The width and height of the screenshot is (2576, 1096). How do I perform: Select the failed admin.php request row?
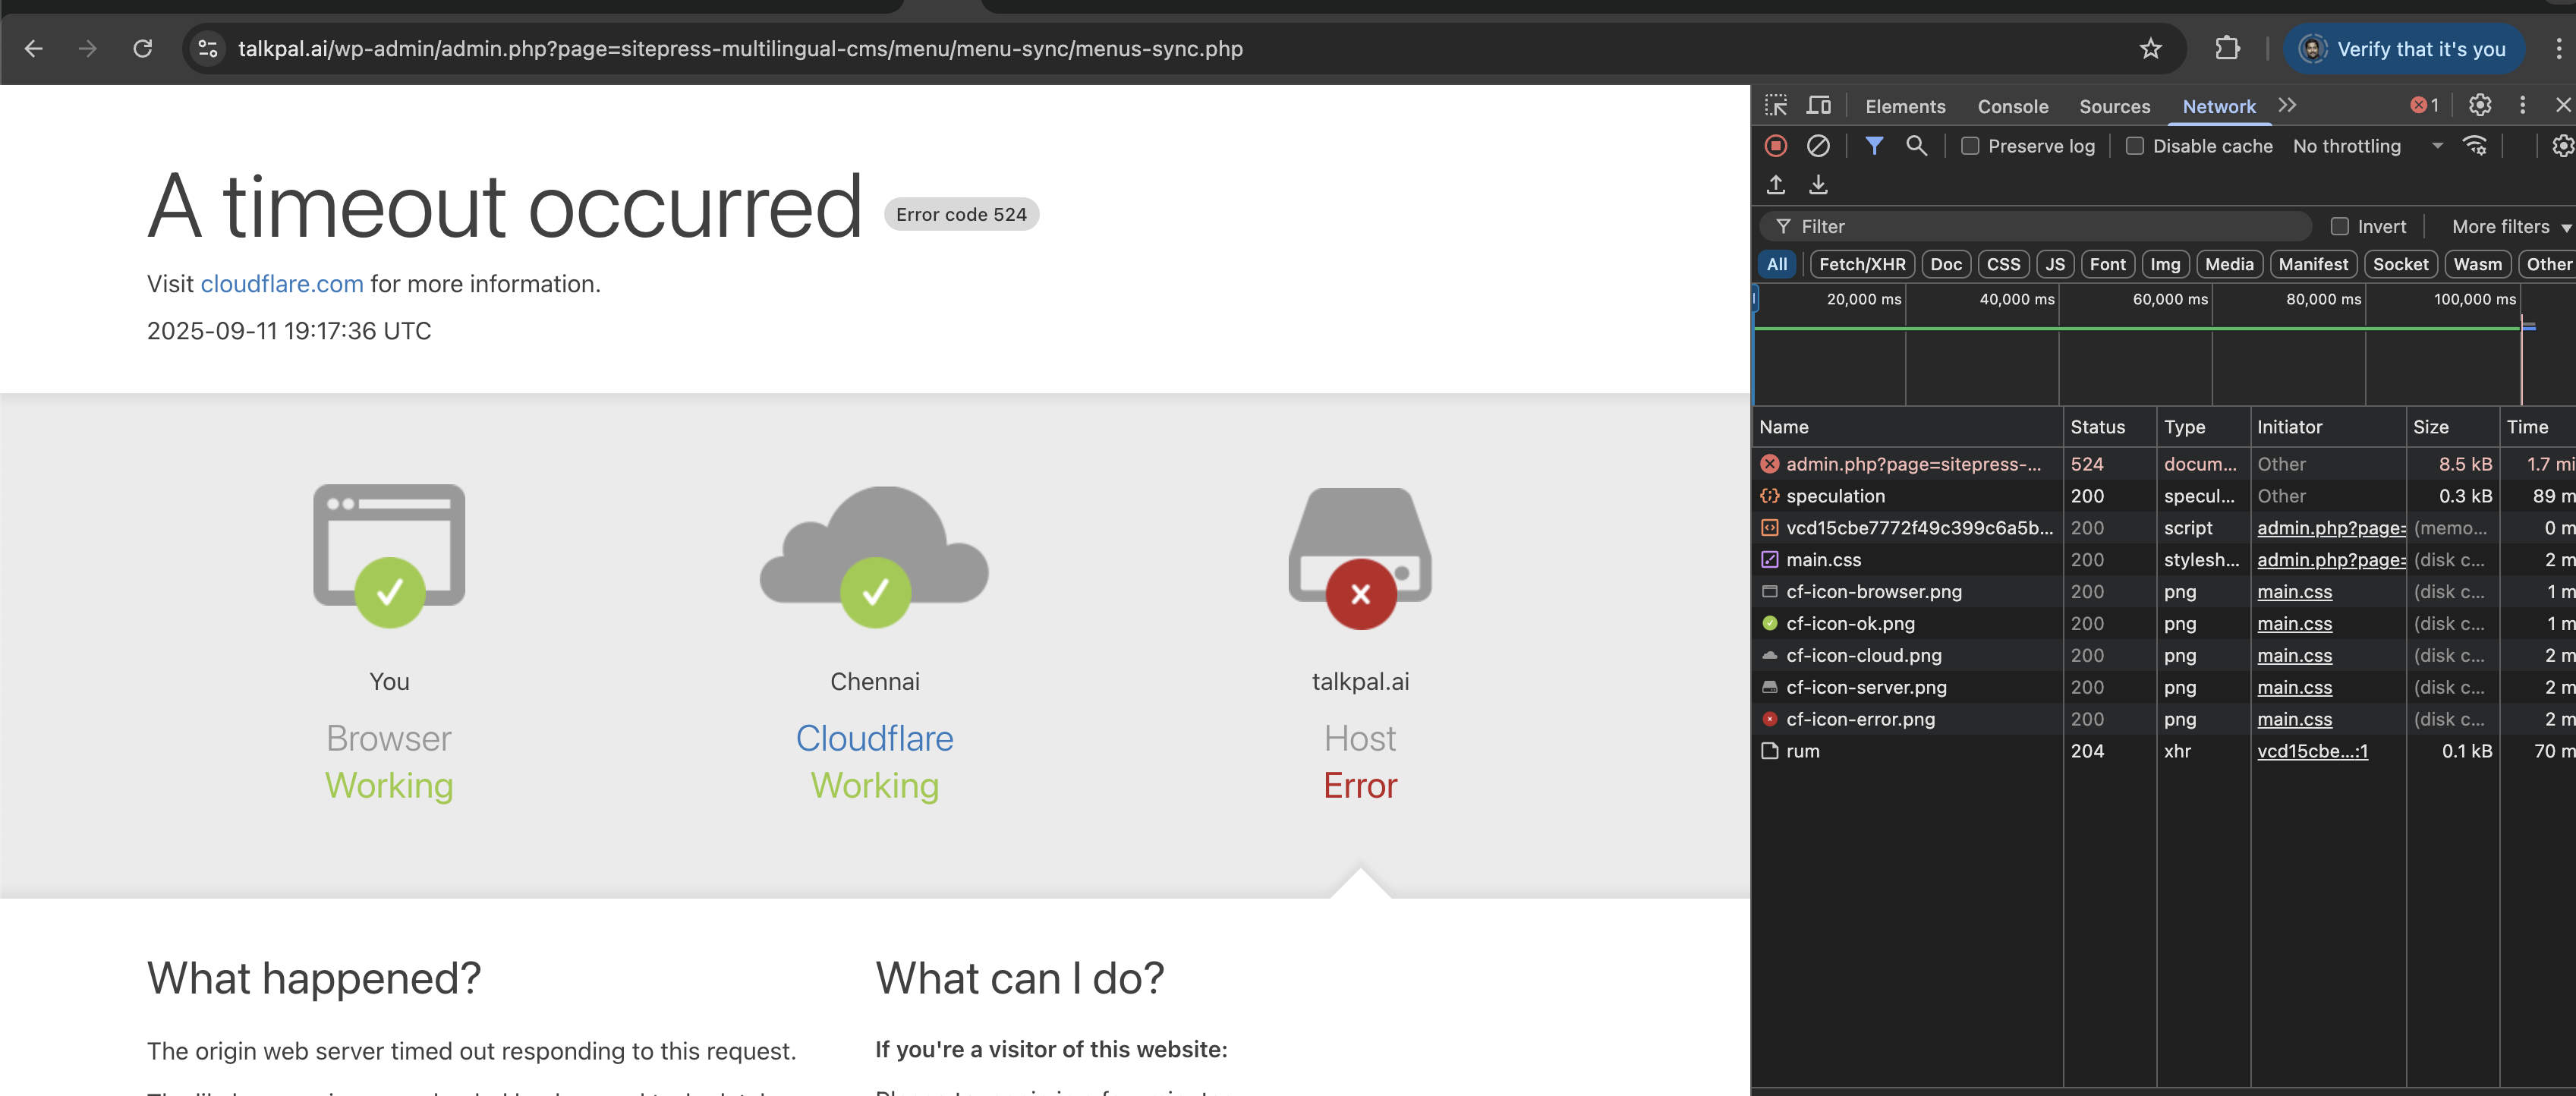tap(2164, 464)
